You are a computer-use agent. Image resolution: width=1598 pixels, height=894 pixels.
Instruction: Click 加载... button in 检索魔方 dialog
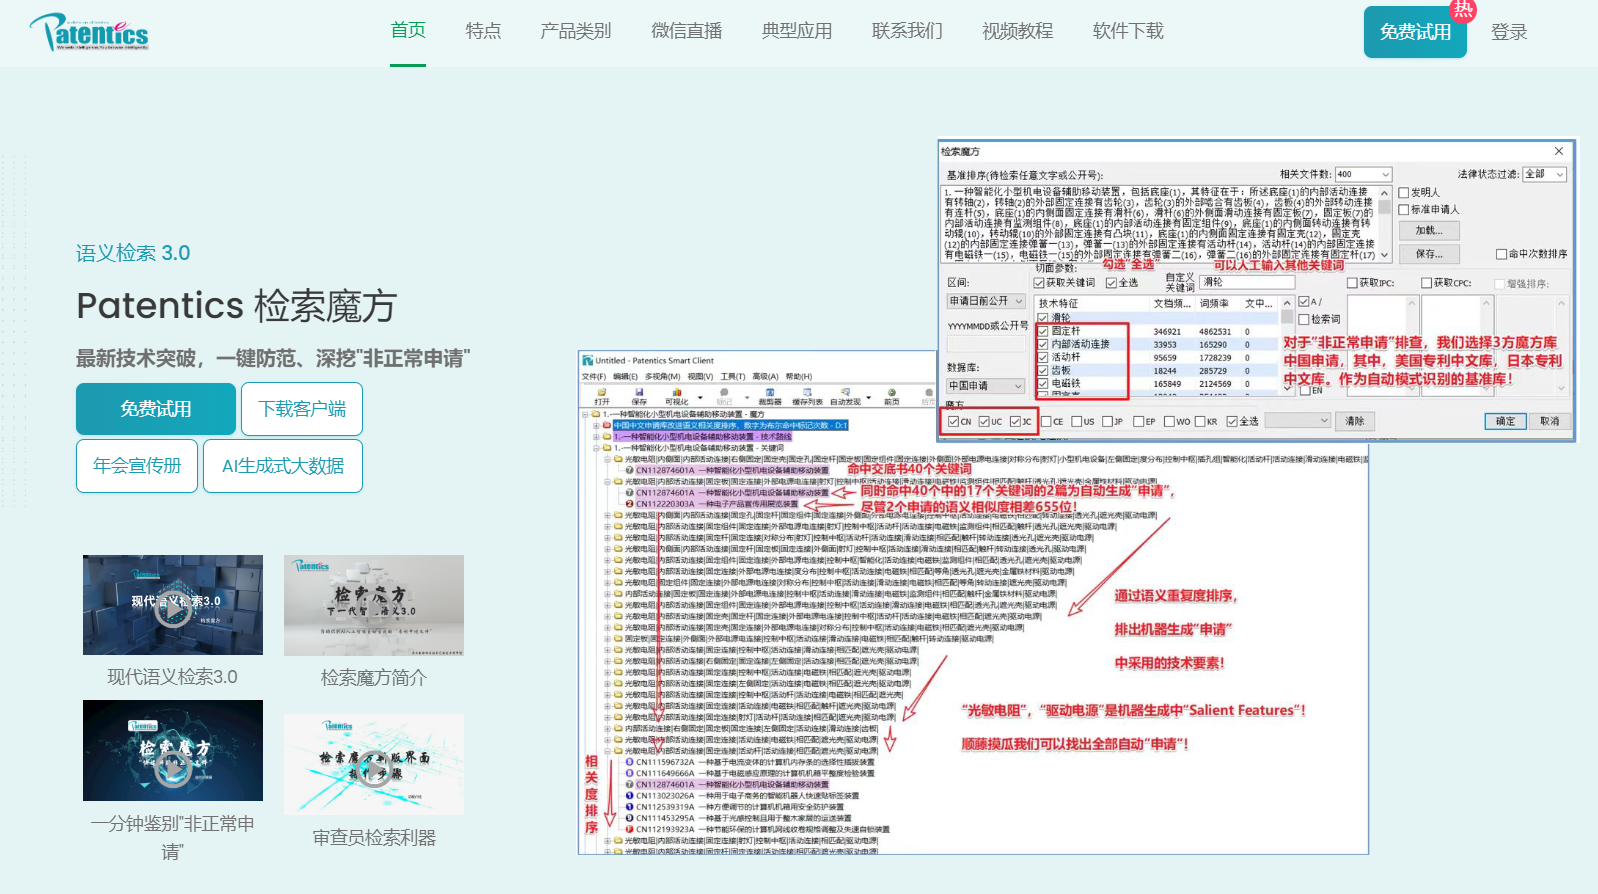[x=1430, y=230]
